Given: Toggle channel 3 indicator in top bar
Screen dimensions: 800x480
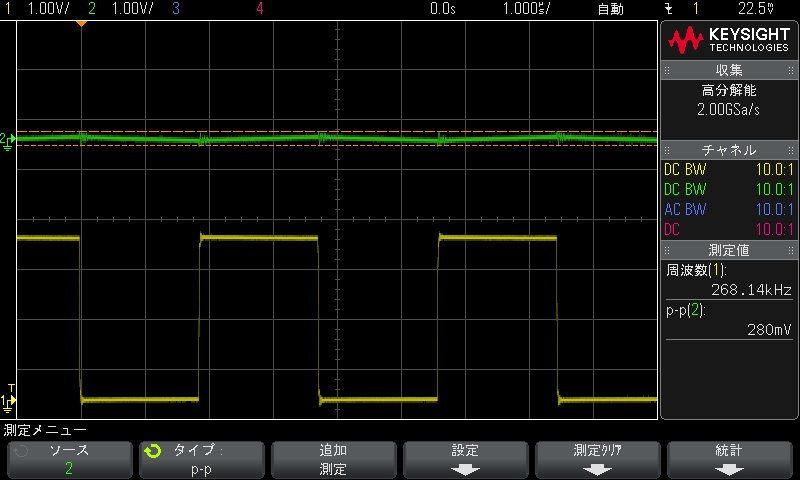Looking at the screenshot, I should coord(176,9).
